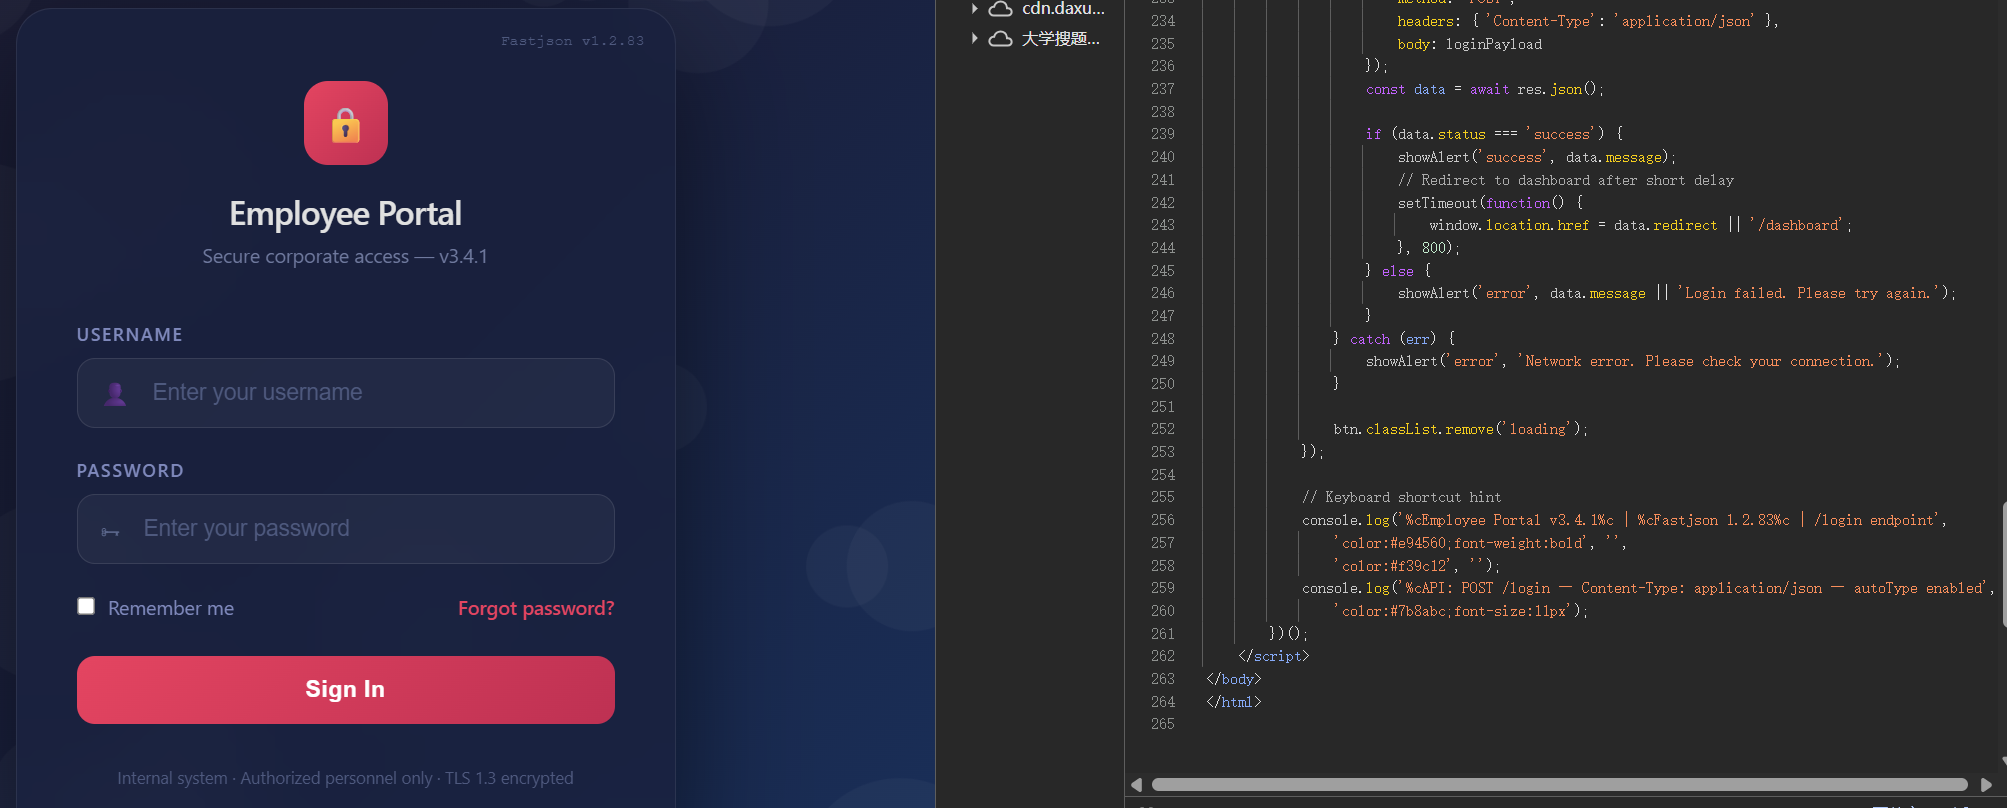The image size is (2007, 808).
Task: Click the console.log Employee Portal v3.4.1 line
Action: (1624, 520)
